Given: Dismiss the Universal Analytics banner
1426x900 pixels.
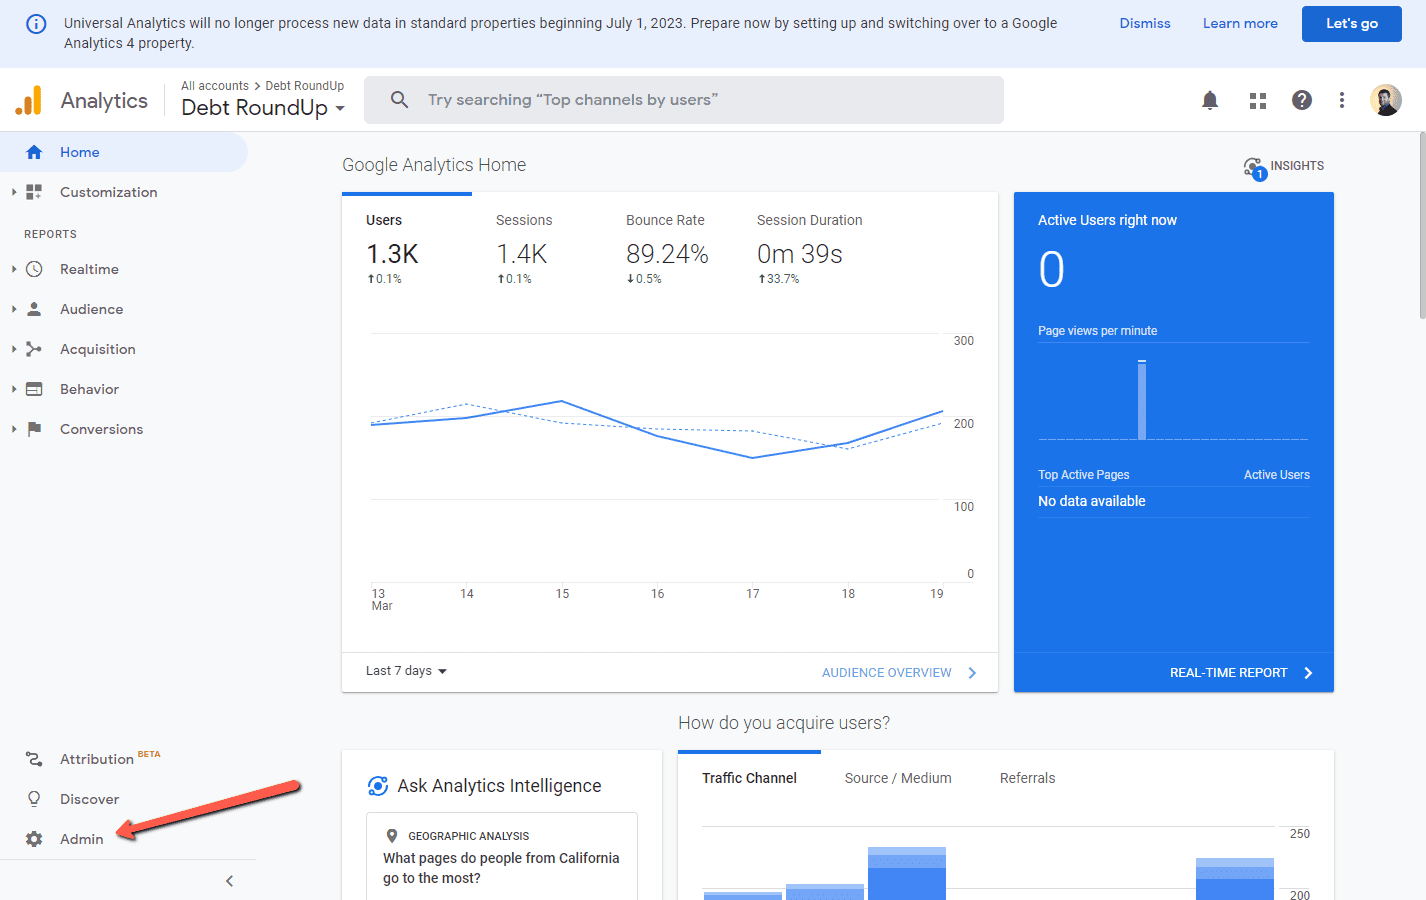Looking at the screenshot, I should [1145, 23].
